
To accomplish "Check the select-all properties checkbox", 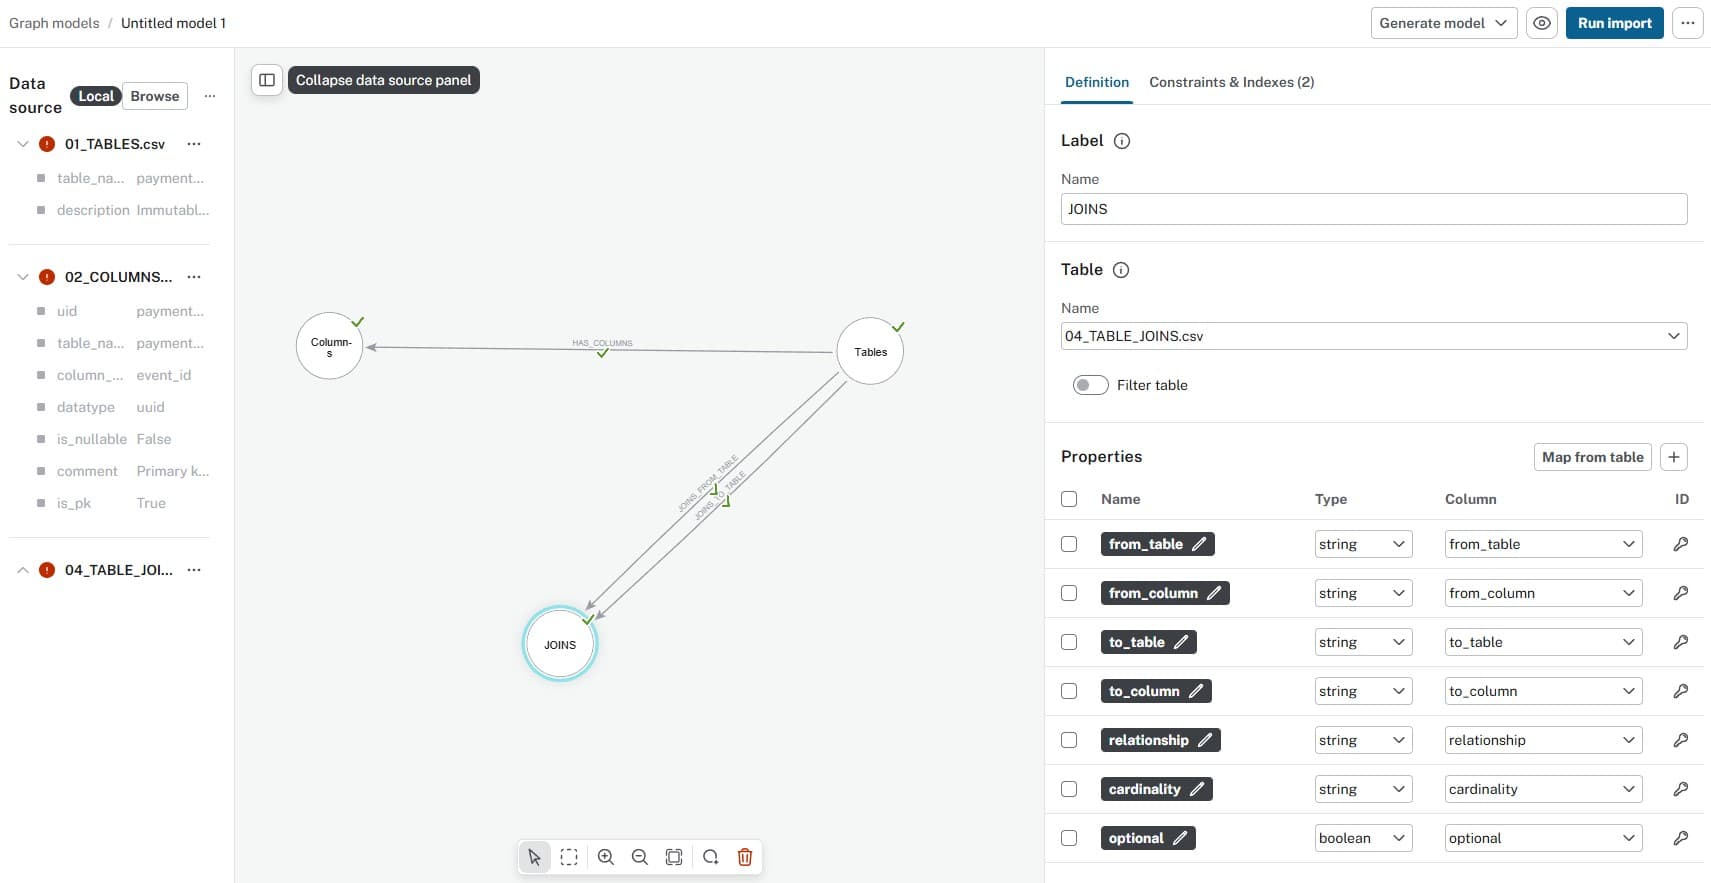I will pyautogui.click(x=1069, y=499).
